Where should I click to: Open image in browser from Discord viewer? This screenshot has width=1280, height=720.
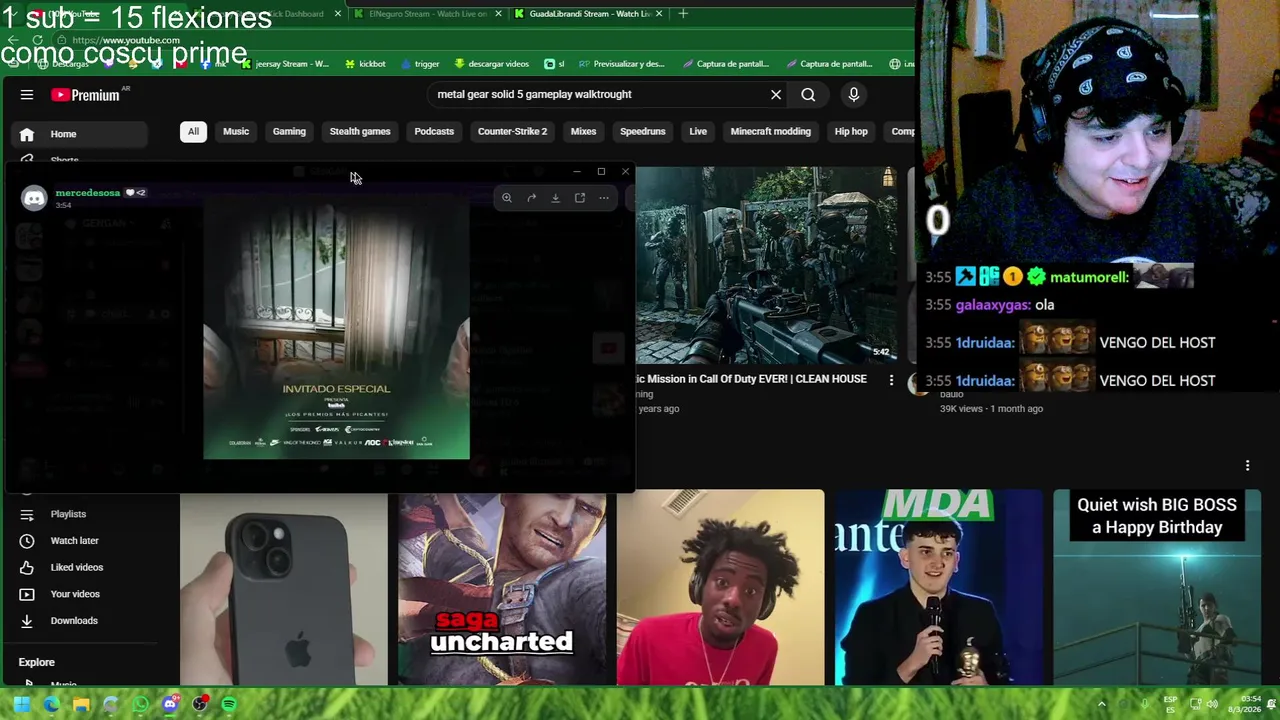coord(579,198)
